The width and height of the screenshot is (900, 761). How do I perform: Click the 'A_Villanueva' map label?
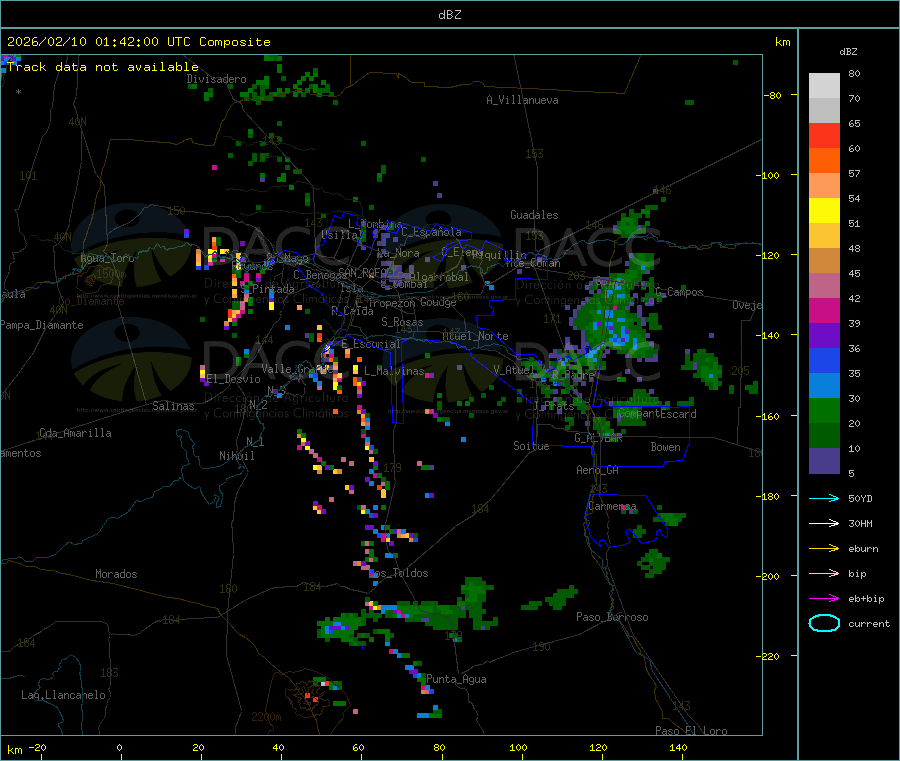[522, 100]
